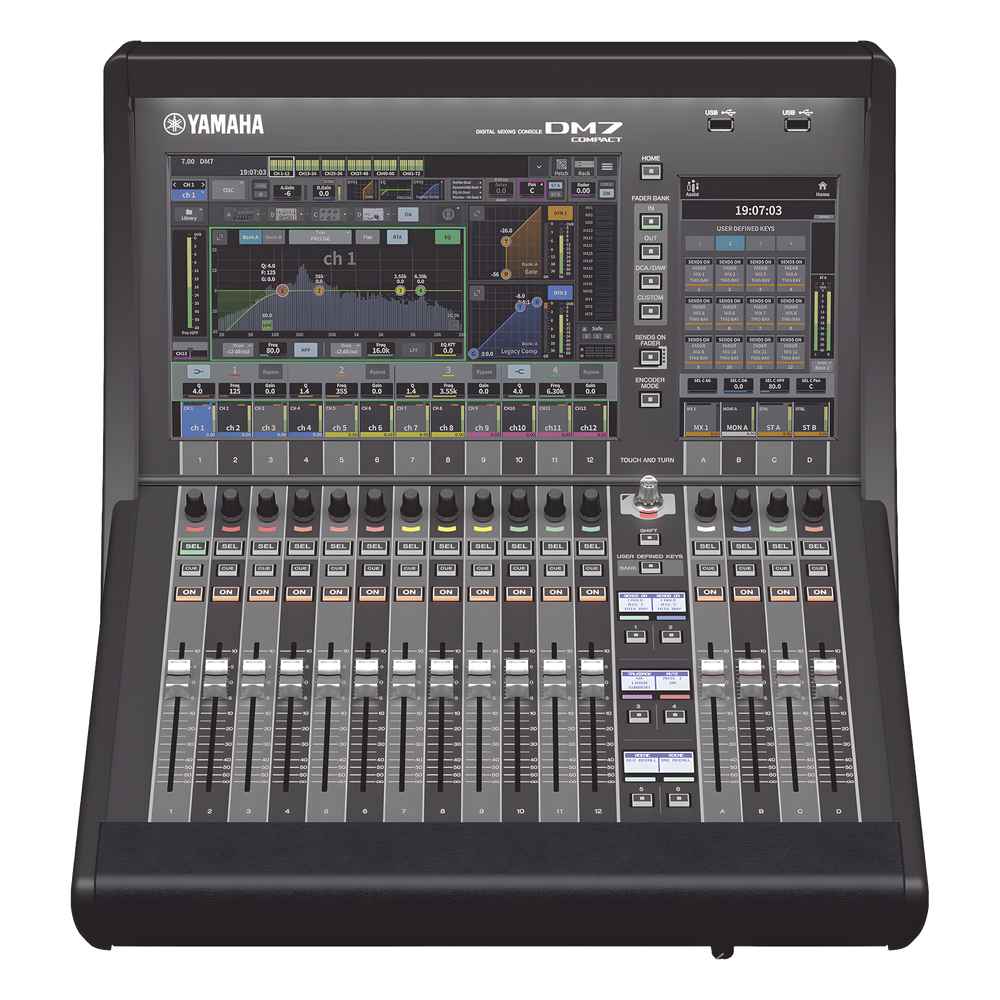
Task: Tap the Home icon on utility screen
Action: (823, 188)
